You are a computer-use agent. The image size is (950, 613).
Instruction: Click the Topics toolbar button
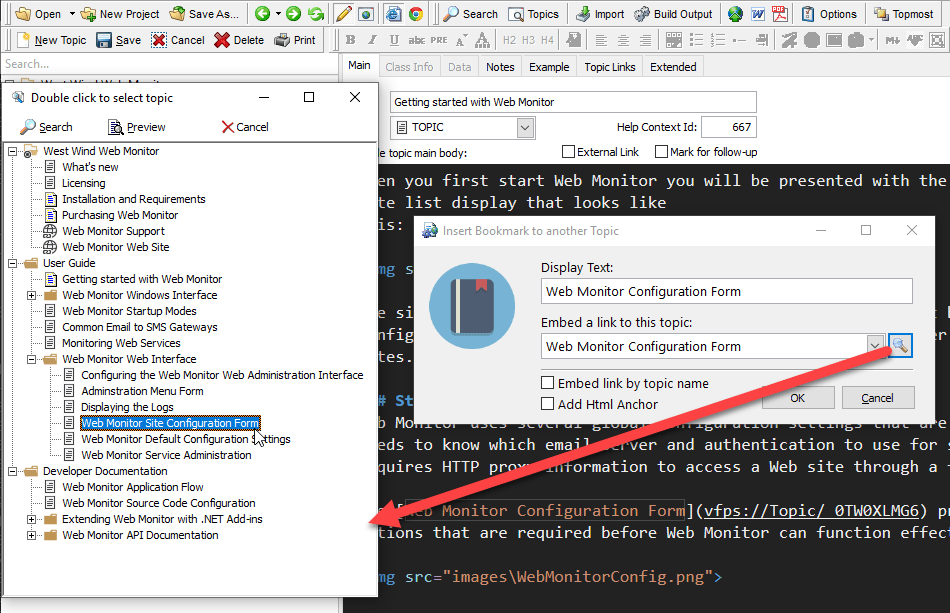click(x=534, y=14)
